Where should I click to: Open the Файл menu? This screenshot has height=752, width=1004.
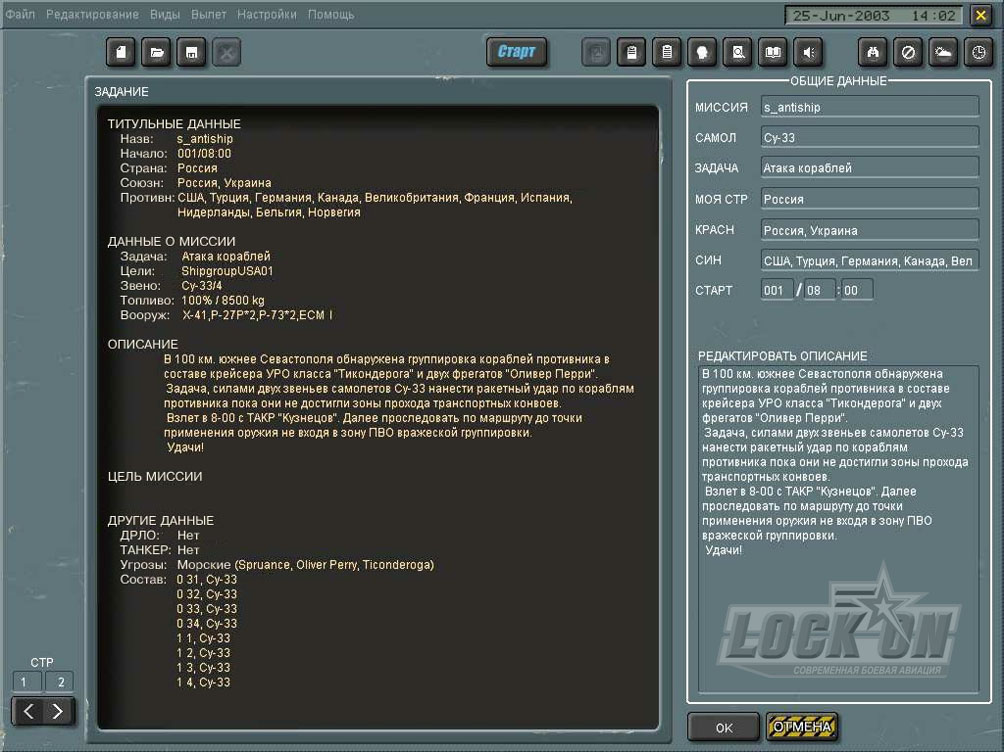click(x=20, y=15)
